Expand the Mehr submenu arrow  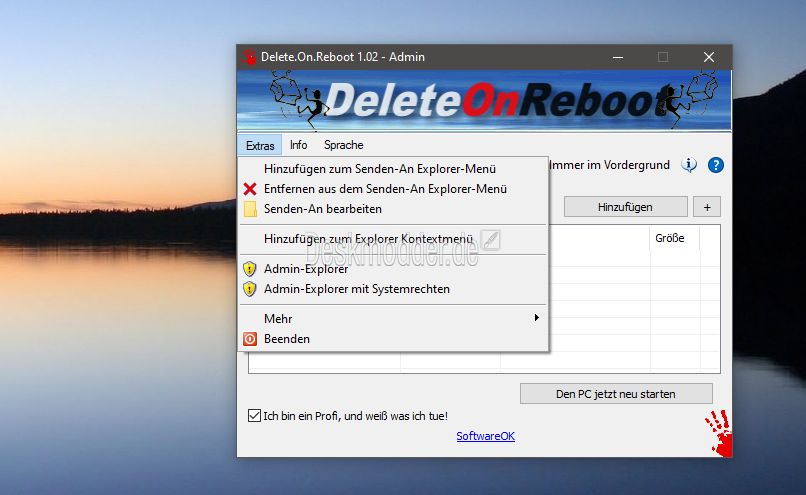[536, 318]
